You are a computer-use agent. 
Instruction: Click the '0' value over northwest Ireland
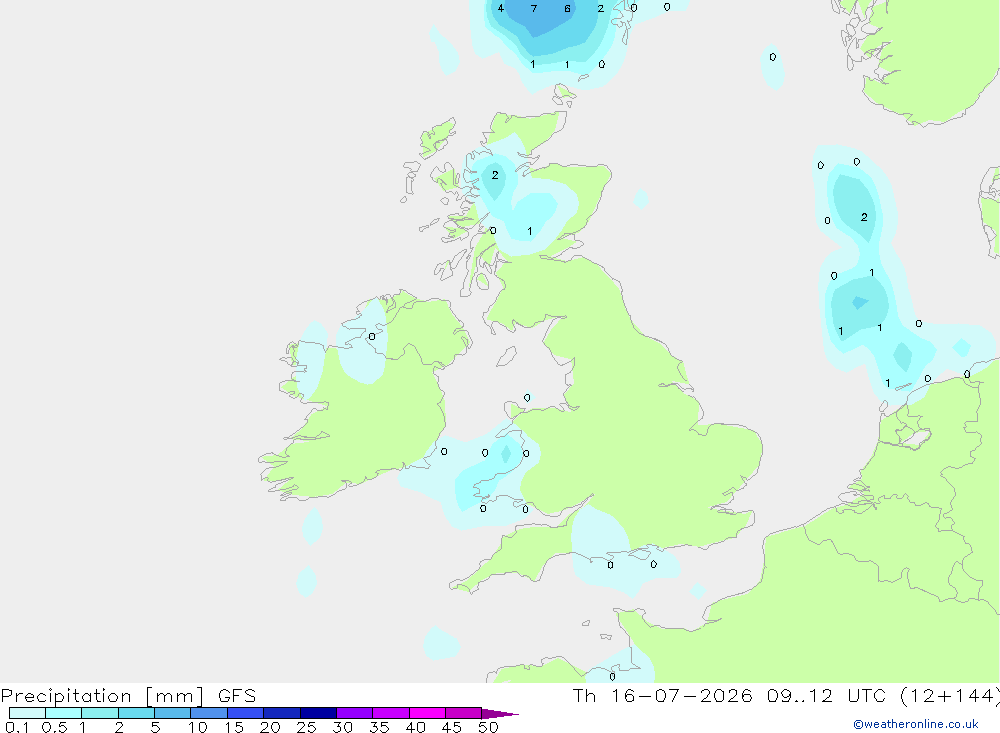click(x=372, y=336)
